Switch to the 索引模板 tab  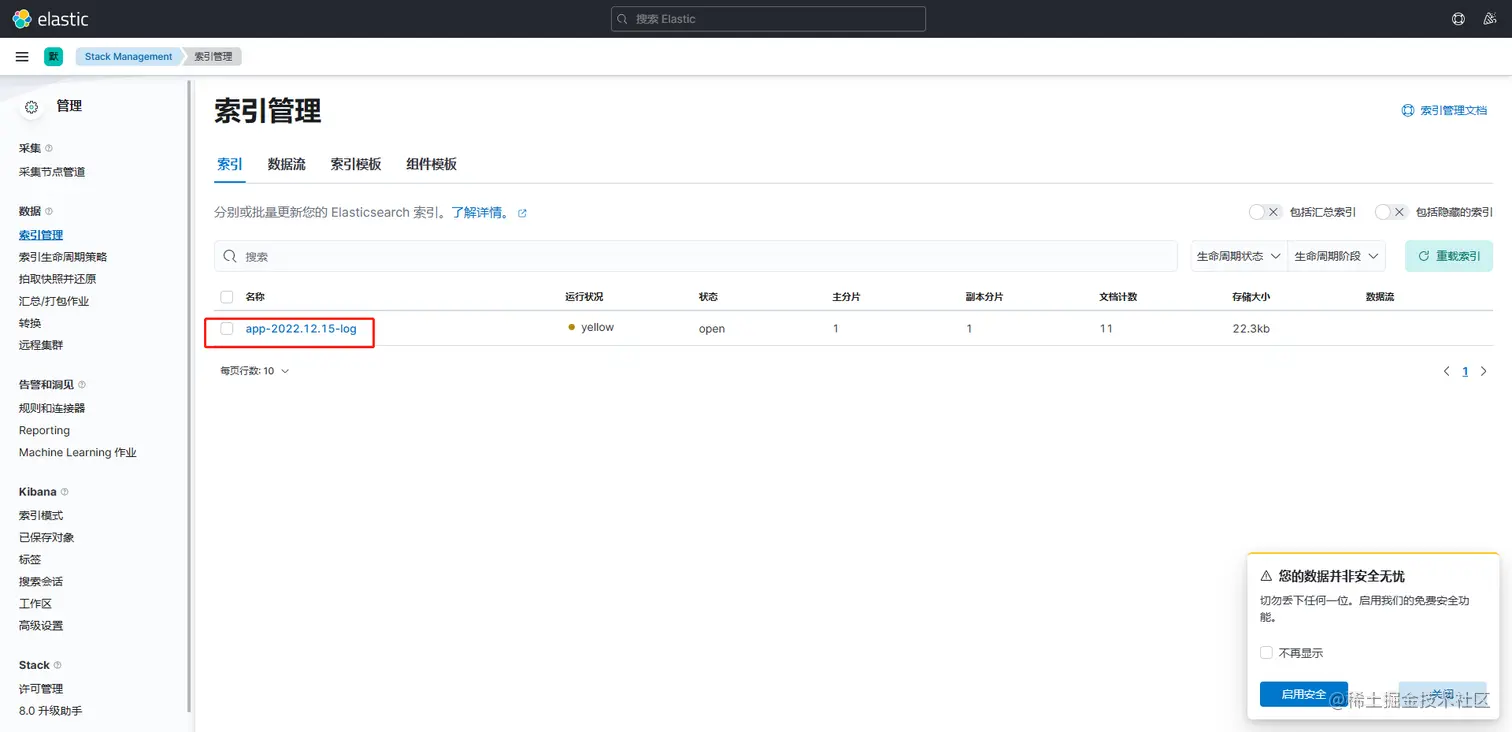(x=356, y=164)
